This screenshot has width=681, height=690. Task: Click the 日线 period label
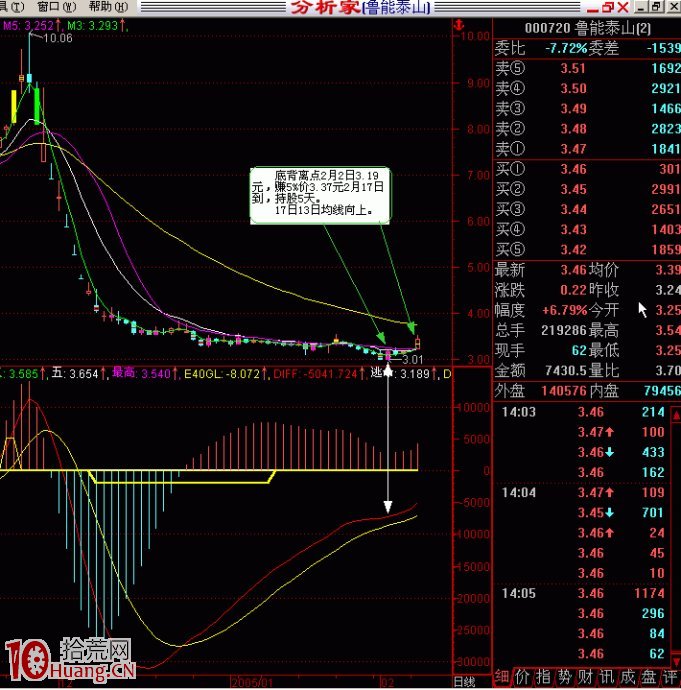[x=464, y=682]
